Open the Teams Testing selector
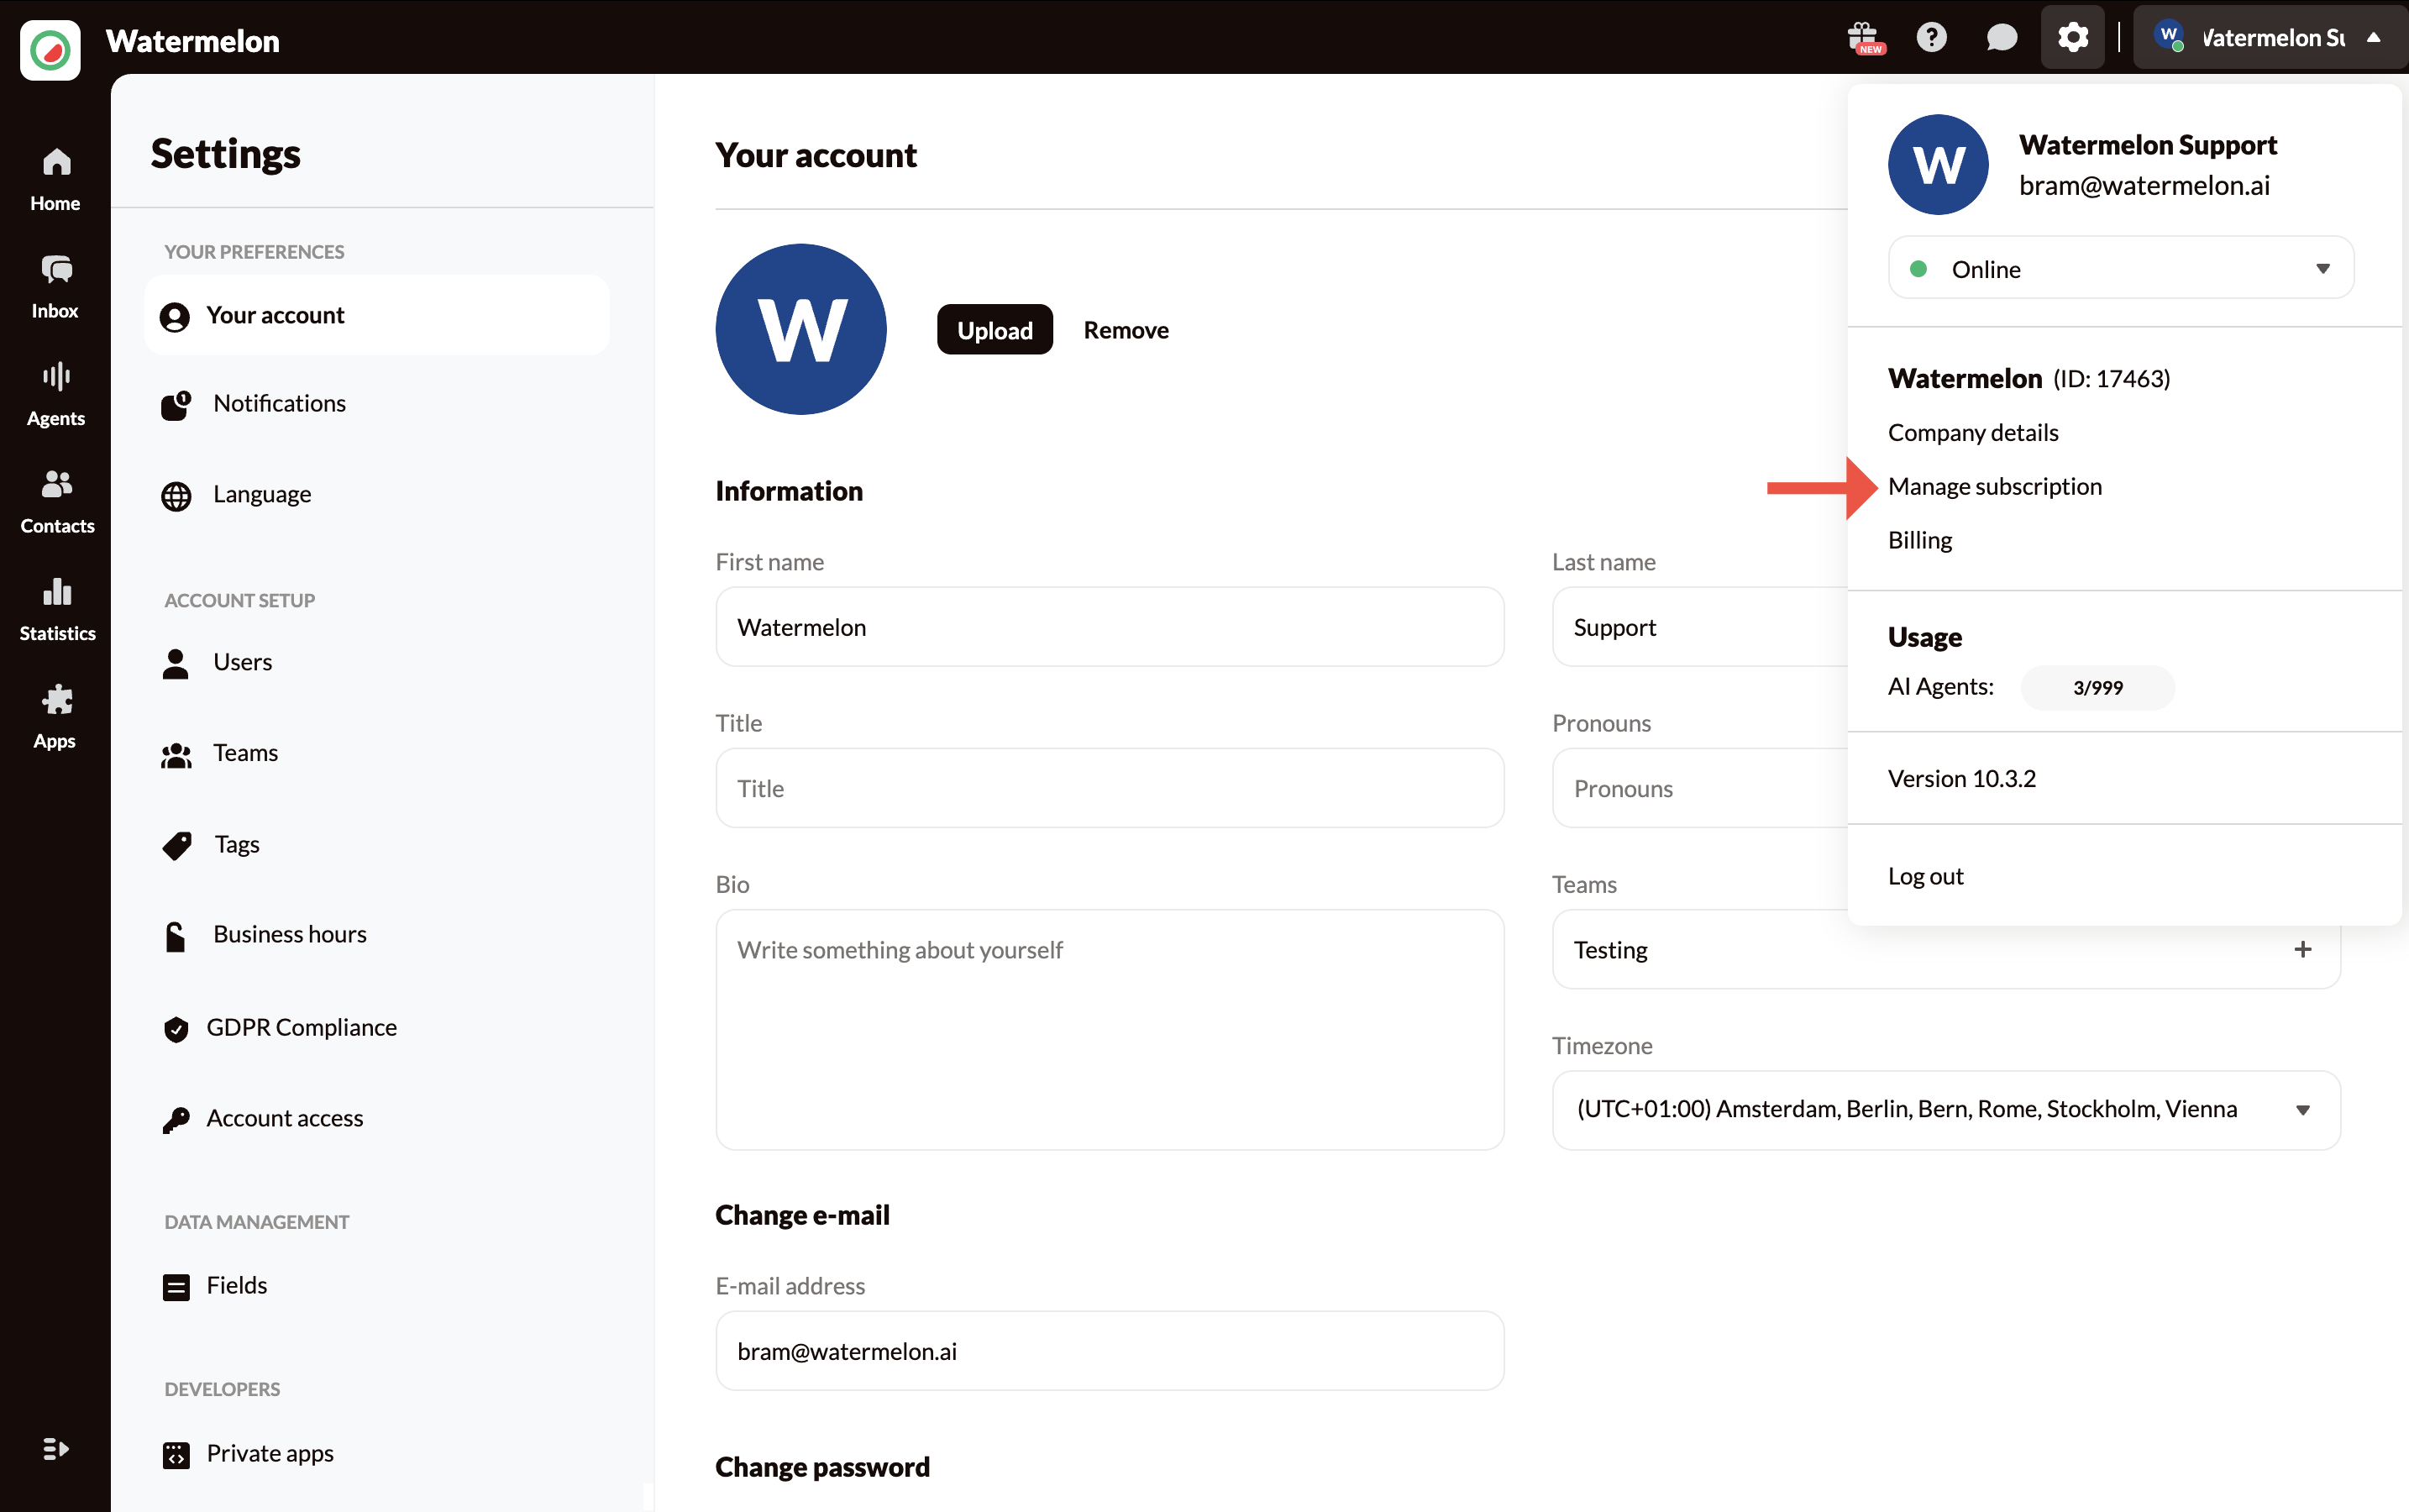This screenshot has height=1512, width=2409. pos(1945,949)
